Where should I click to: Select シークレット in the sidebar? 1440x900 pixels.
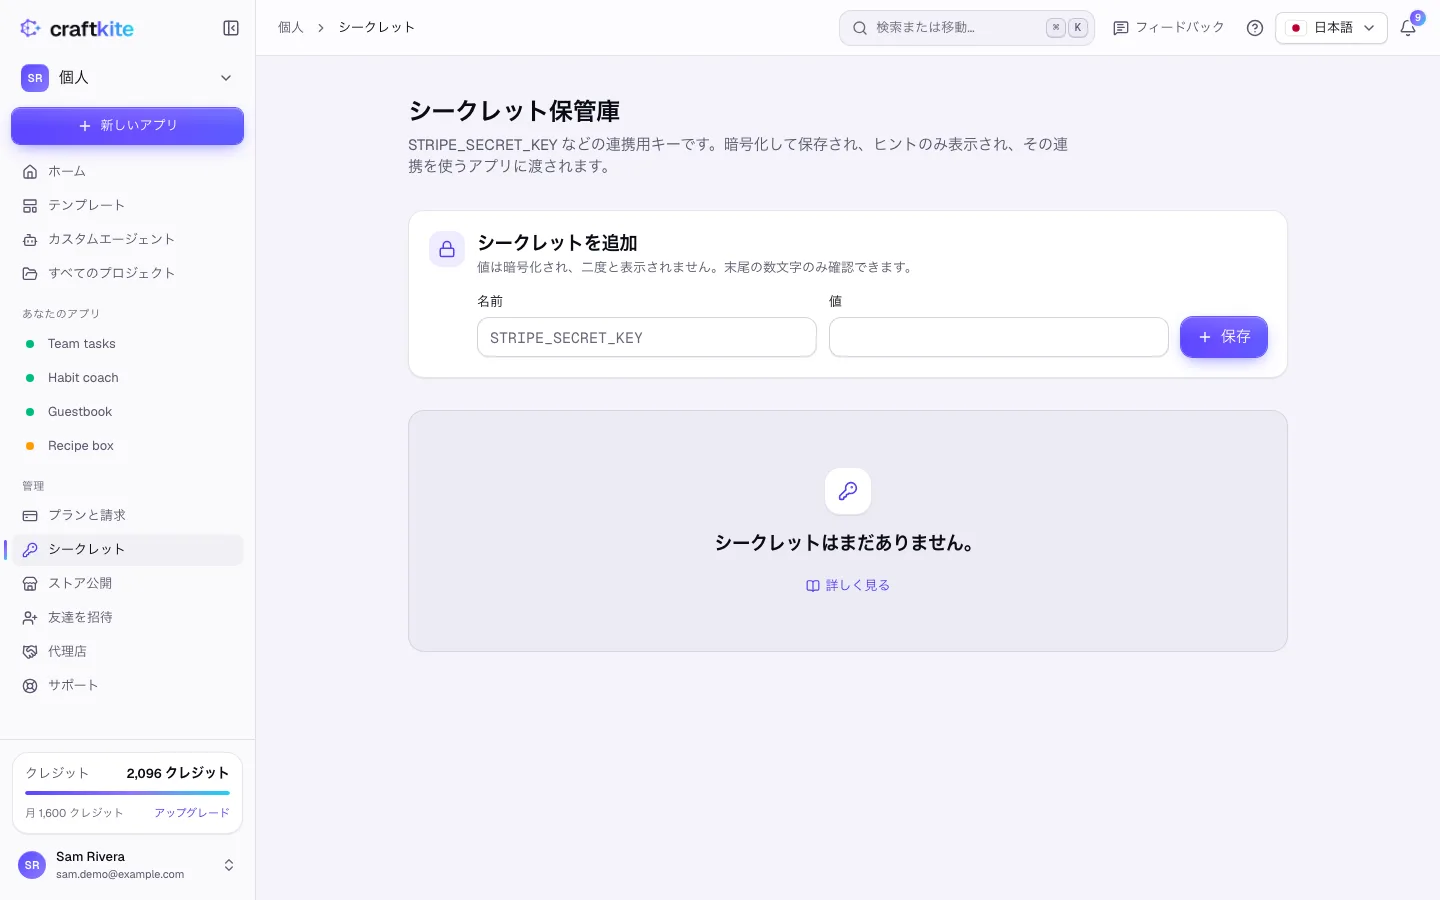click(127, 549)
